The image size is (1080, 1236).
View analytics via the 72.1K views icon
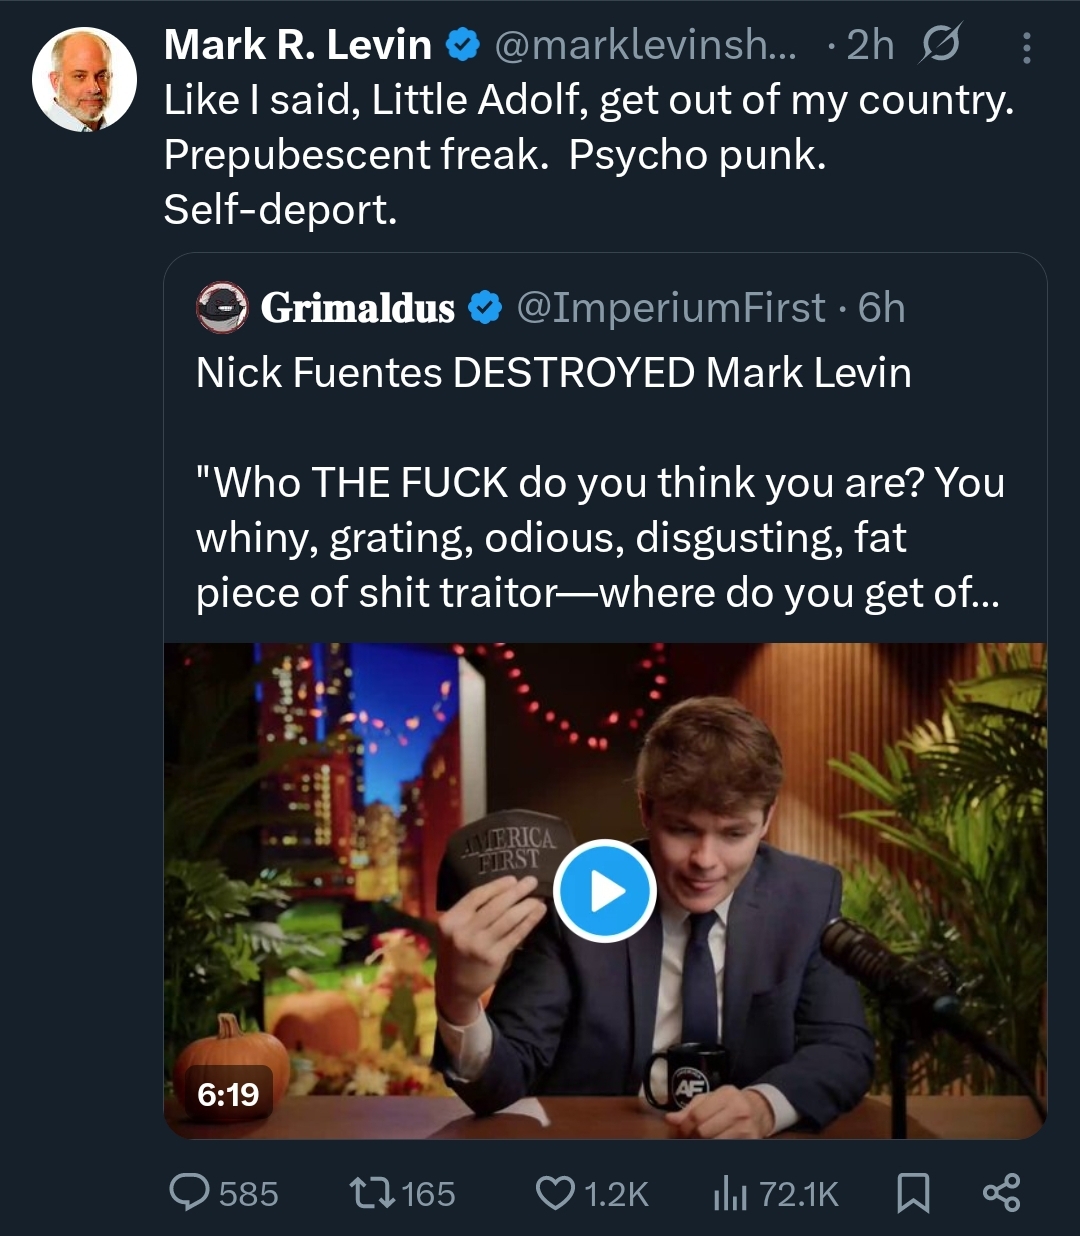click(x=729, y=1193)
